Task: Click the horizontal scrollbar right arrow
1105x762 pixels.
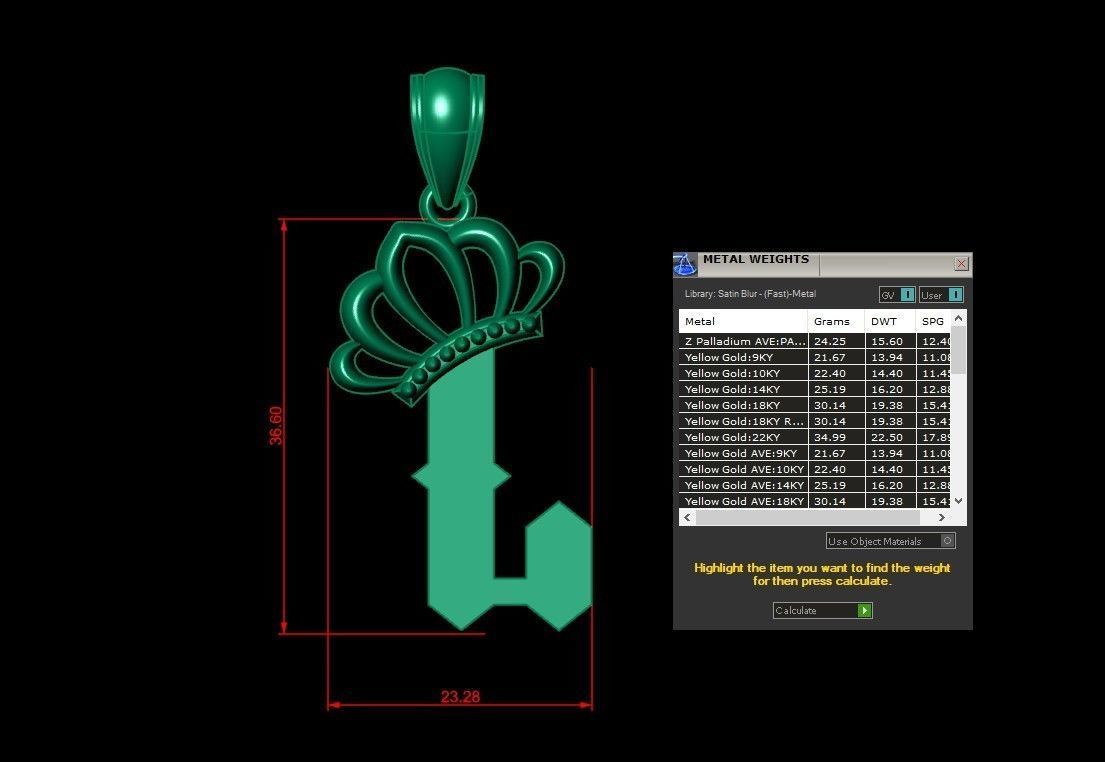Action: 942,517
